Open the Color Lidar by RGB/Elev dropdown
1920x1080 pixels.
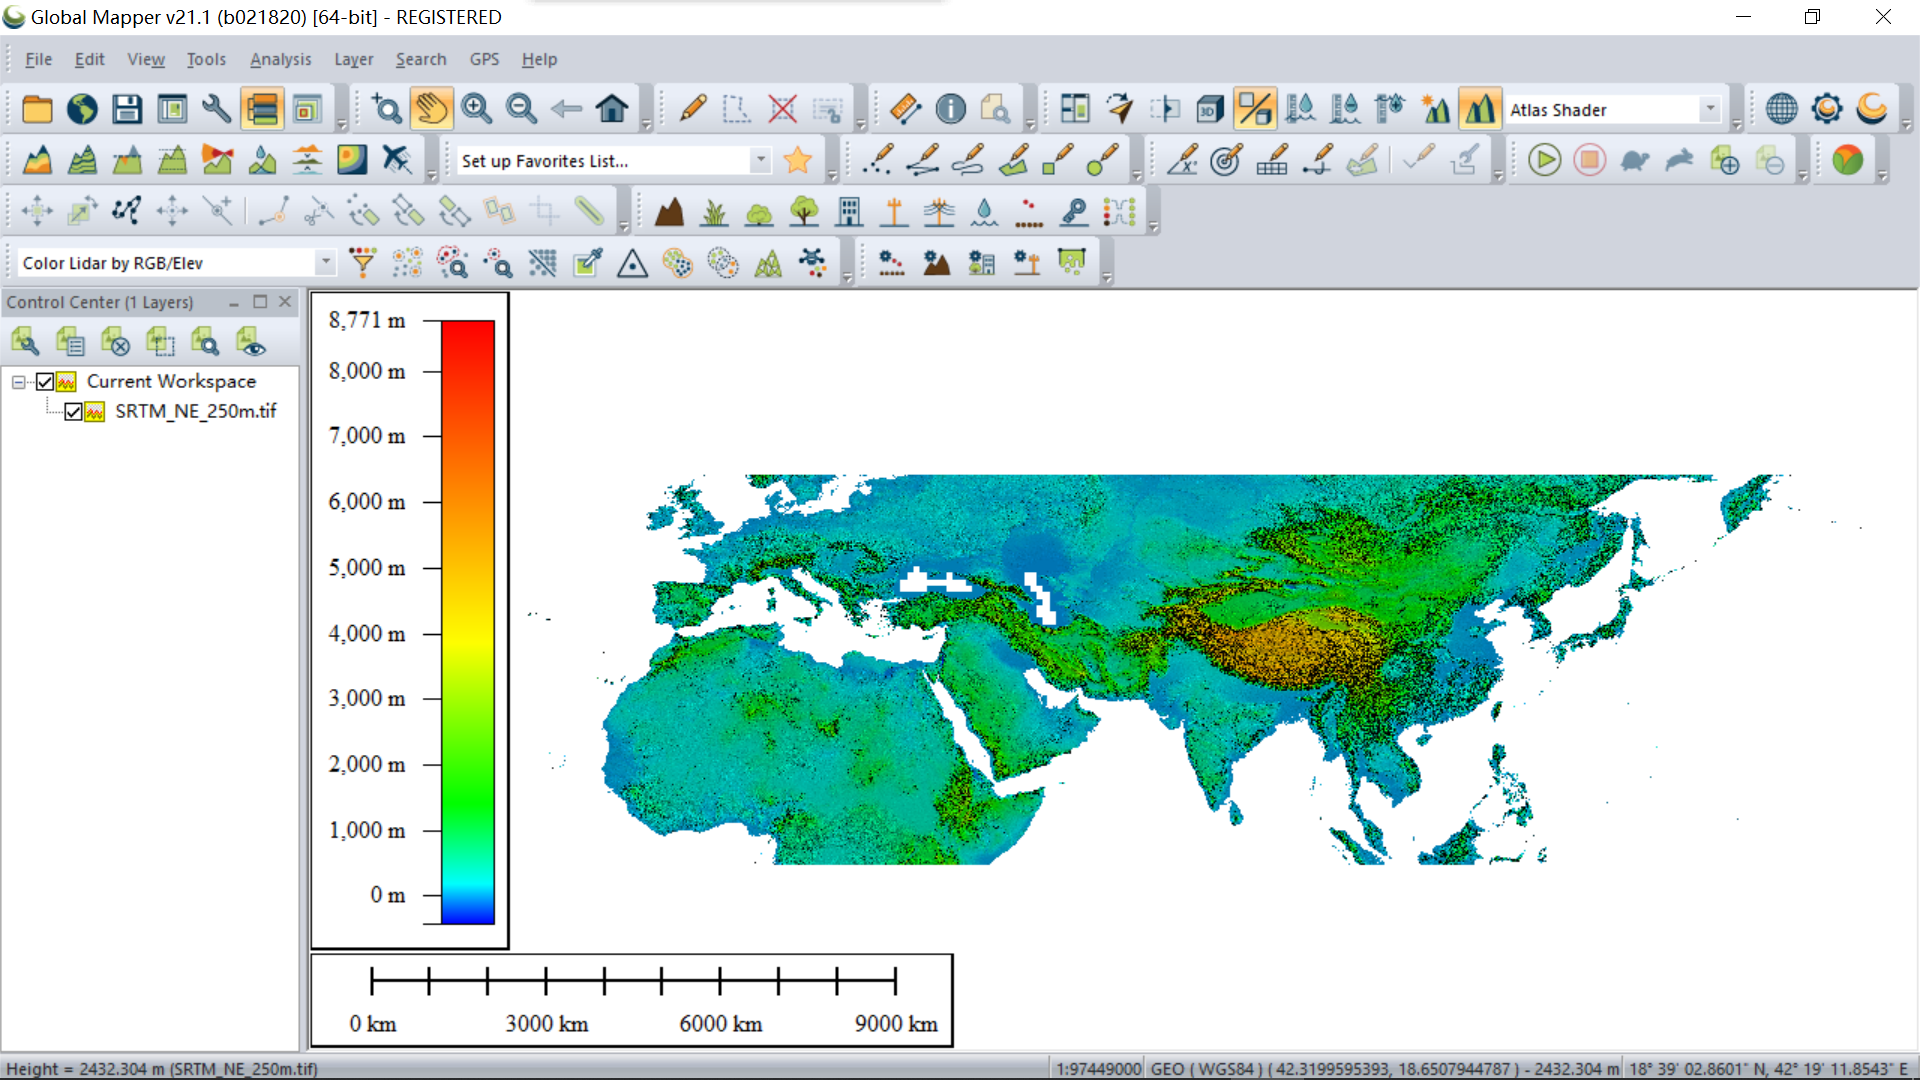325,262
